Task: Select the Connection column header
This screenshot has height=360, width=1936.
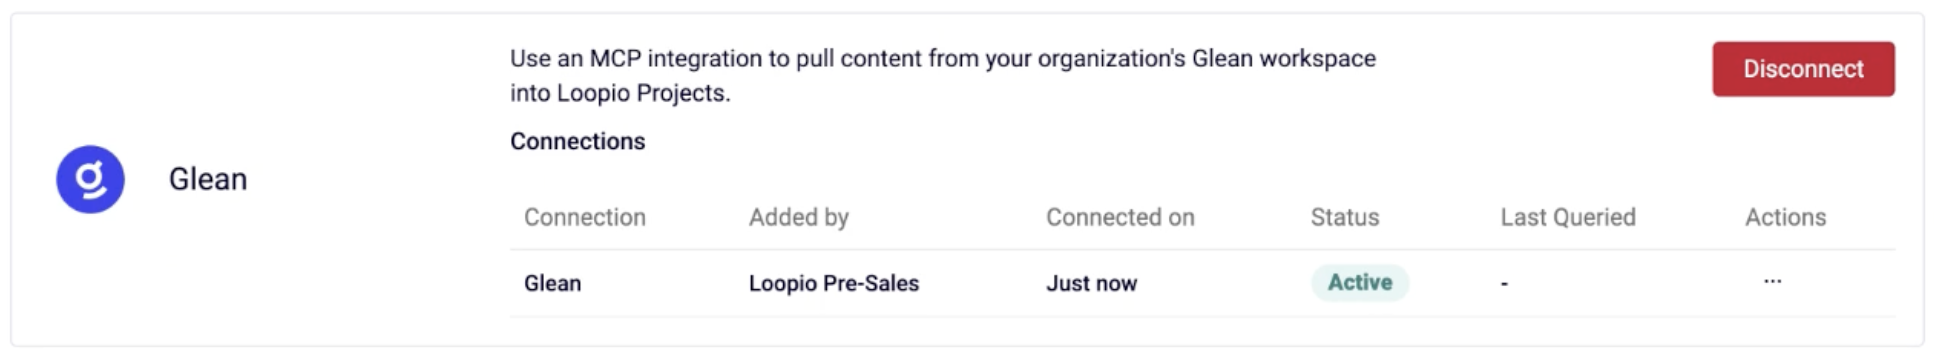Action: tap(585, 217)
